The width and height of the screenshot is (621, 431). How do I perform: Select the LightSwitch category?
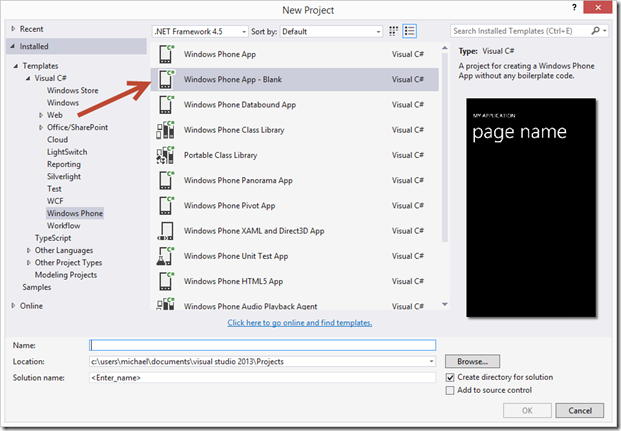67,152
